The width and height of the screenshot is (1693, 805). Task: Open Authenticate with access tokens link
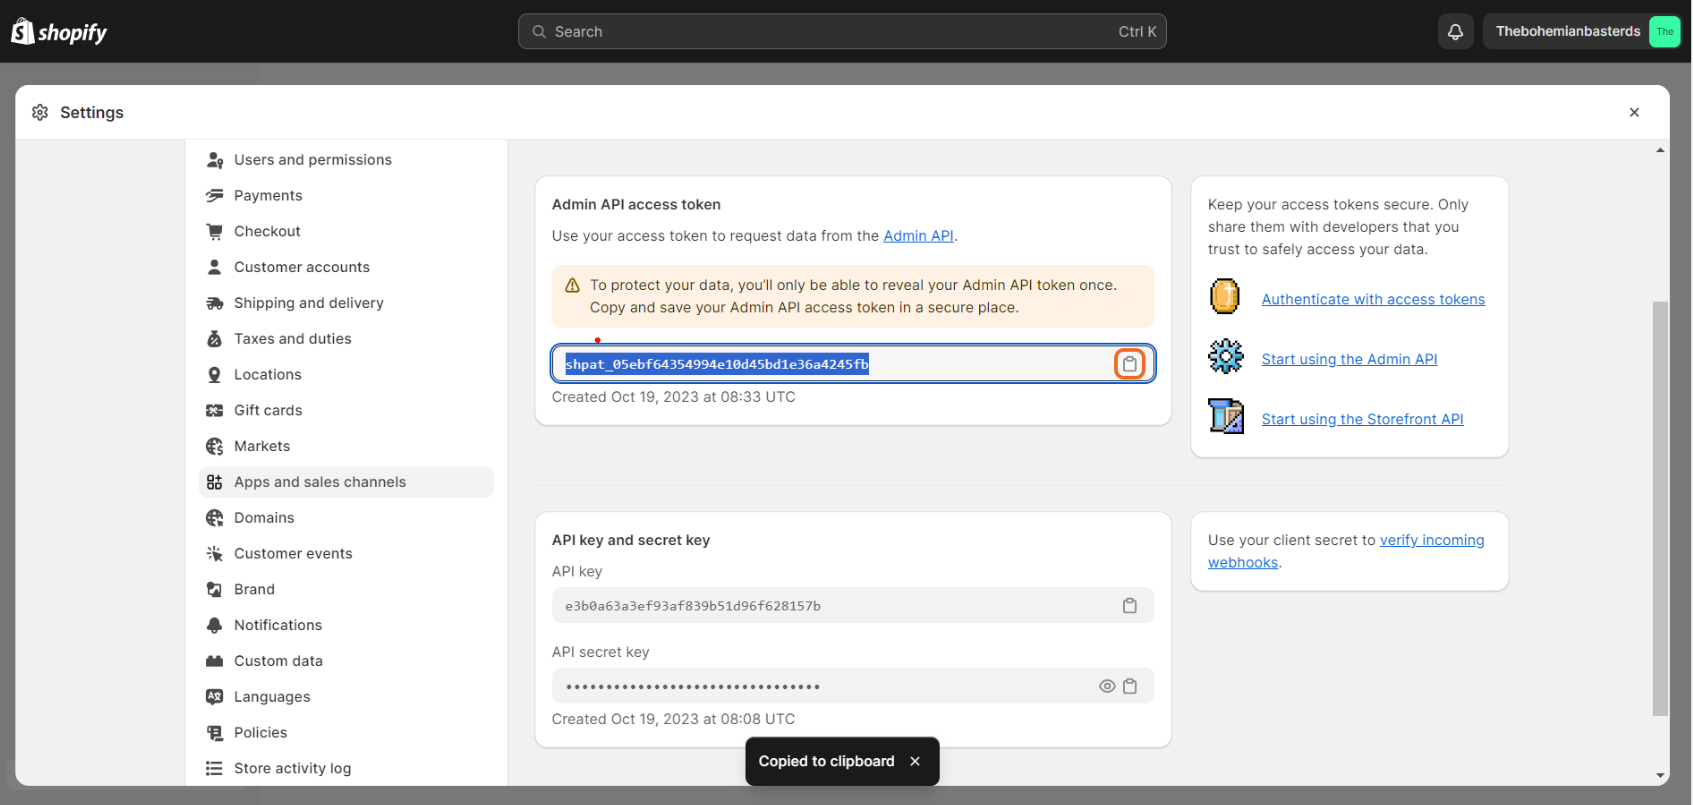click(1373, 299)
